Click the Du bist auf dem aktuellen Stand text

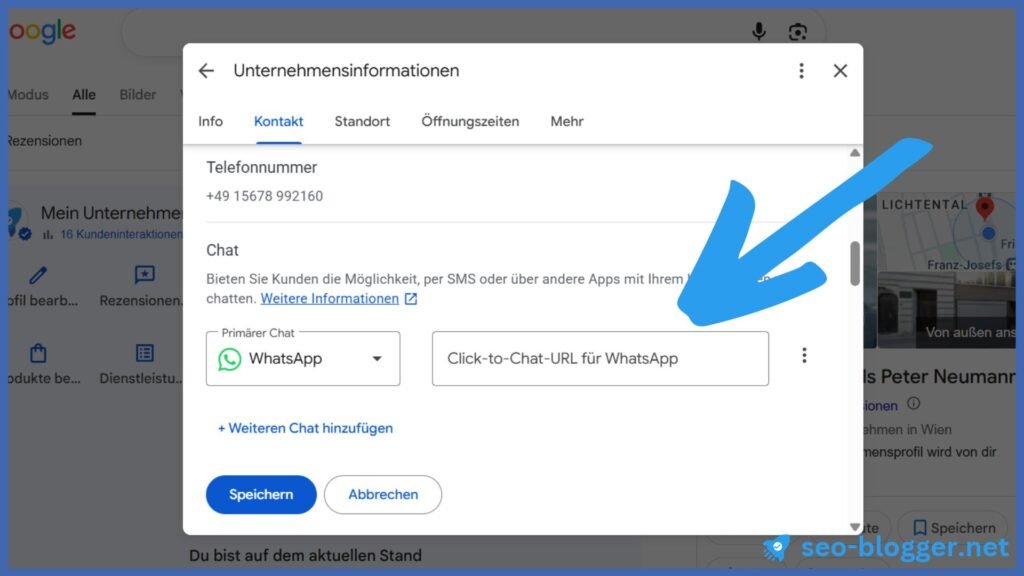(306, 556)
